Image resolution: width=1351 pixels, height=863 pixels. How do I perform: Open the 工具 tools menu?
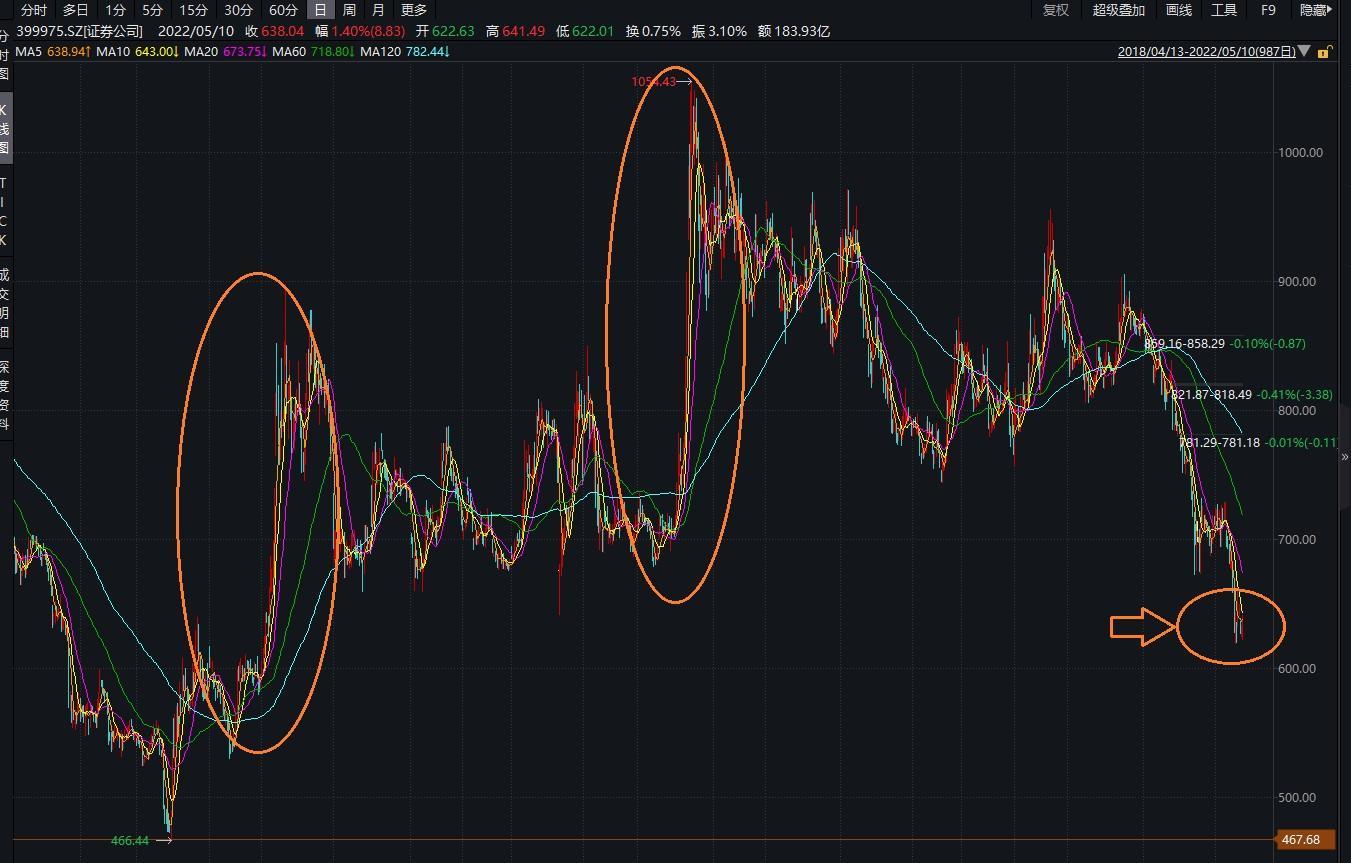point(1224,10)
